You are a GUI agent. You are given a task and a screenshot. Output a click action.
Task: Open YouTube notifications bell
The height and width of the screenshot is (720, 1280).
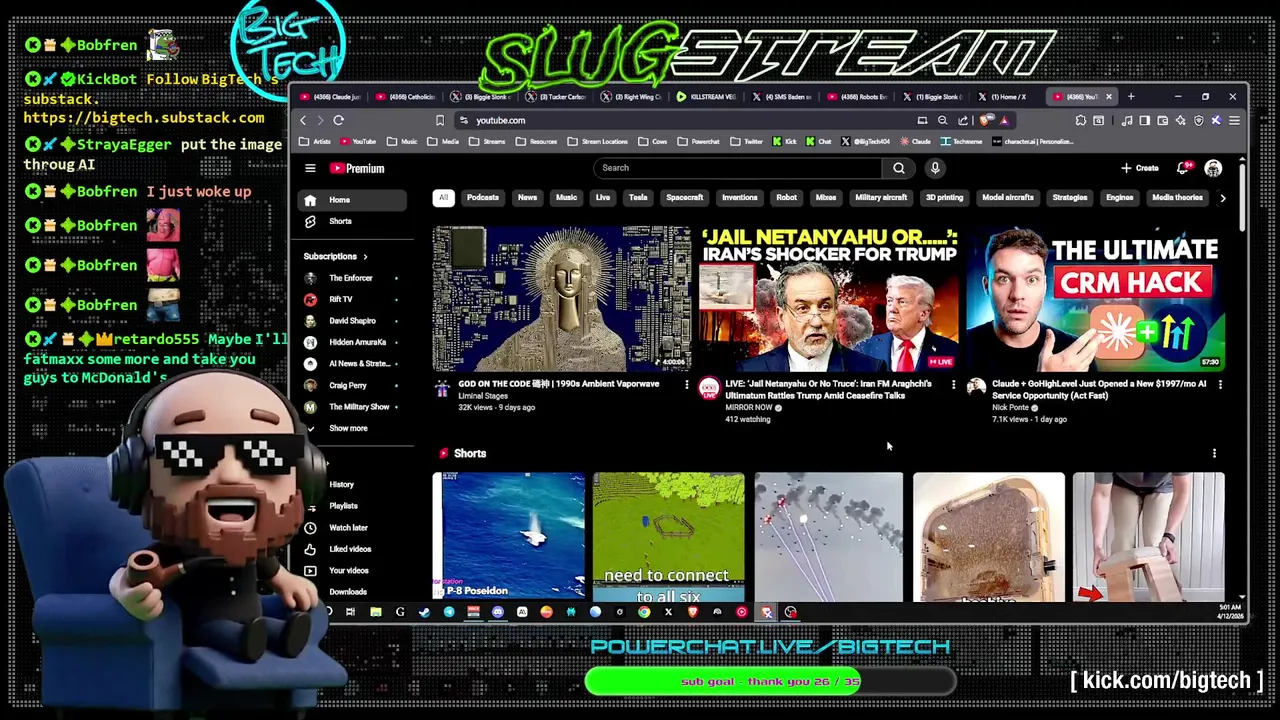pos(1184,168)
